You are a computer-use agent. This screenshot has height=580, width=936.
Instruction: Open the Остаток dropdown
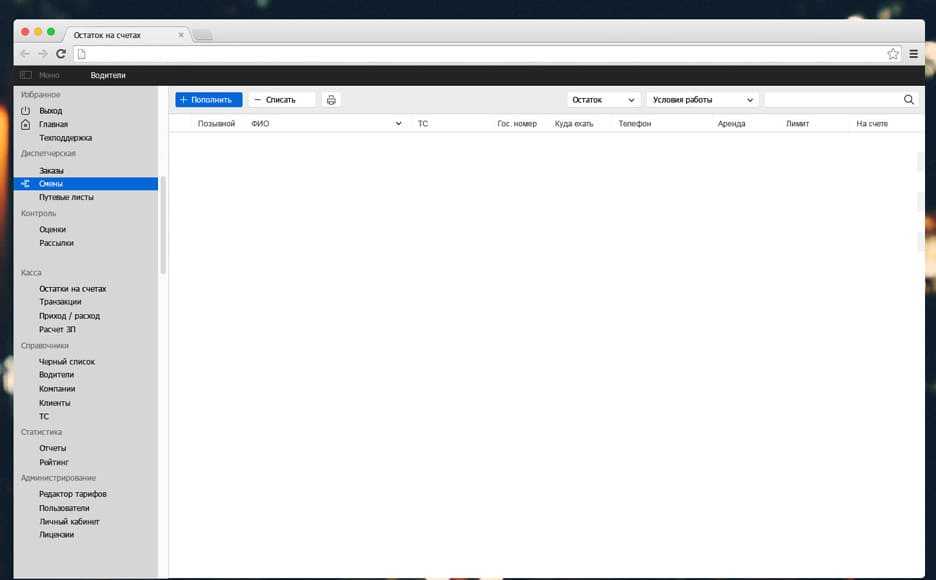[603, 100]
